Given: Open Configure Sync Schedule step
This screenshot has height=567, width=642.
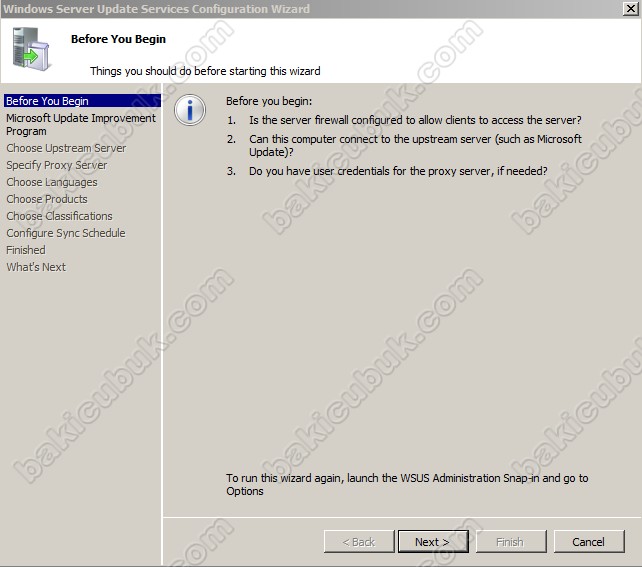Looking at the screenshot, I should pyautogui.click(x=66, y=233).
